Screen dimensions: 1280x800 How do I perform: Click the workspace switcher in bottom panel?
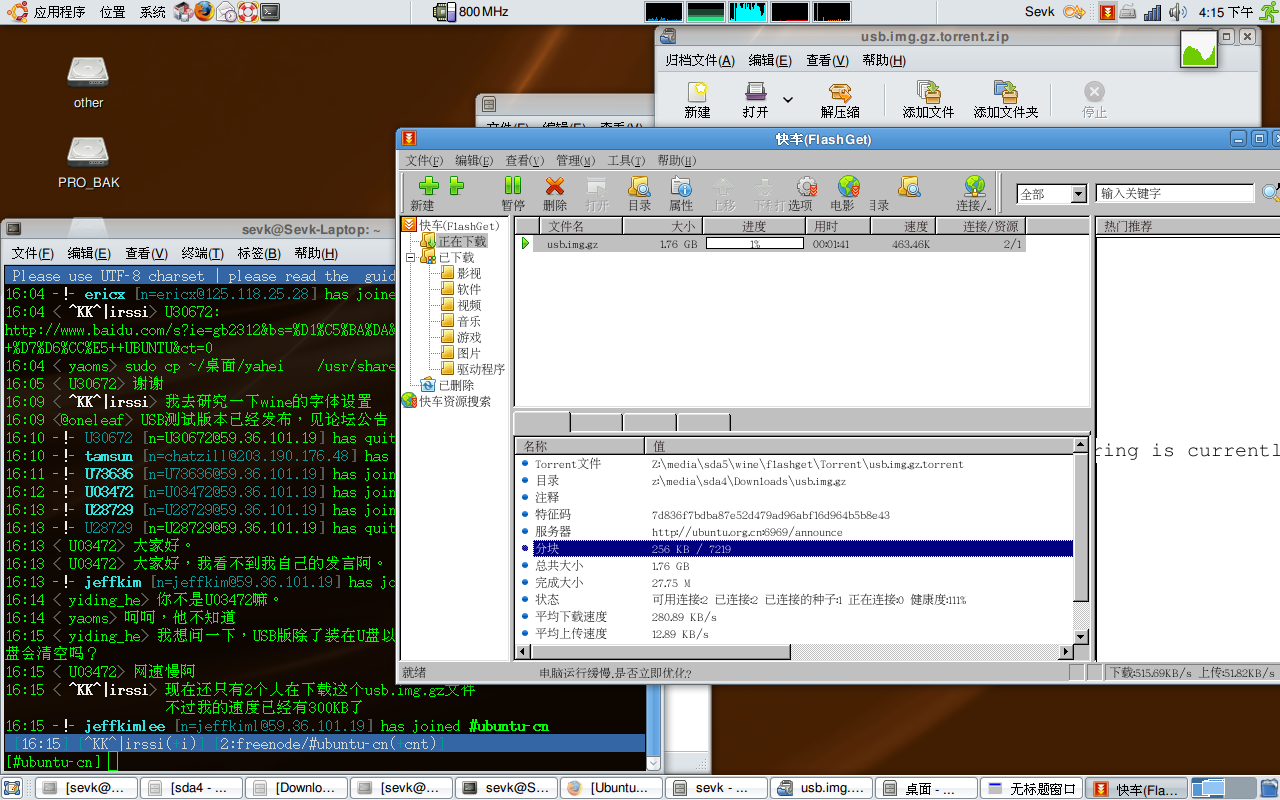[1221, 788]
